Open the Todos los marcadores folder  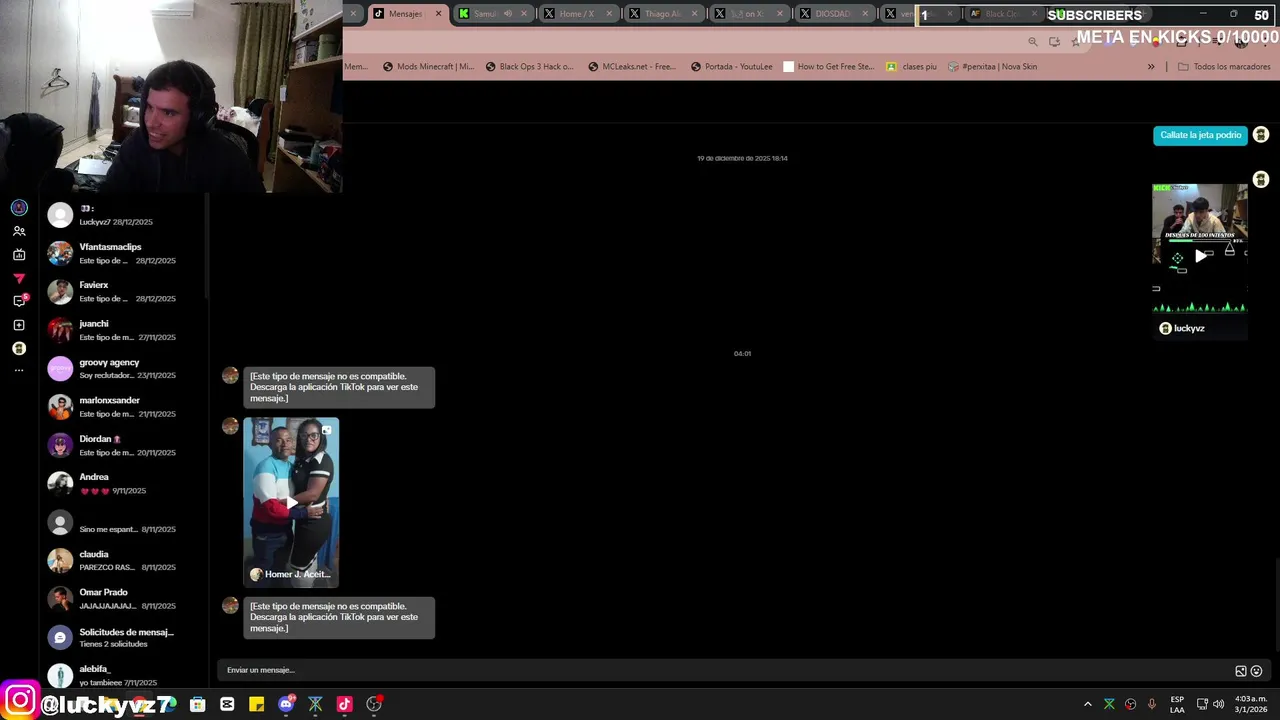pos(1224,67)
